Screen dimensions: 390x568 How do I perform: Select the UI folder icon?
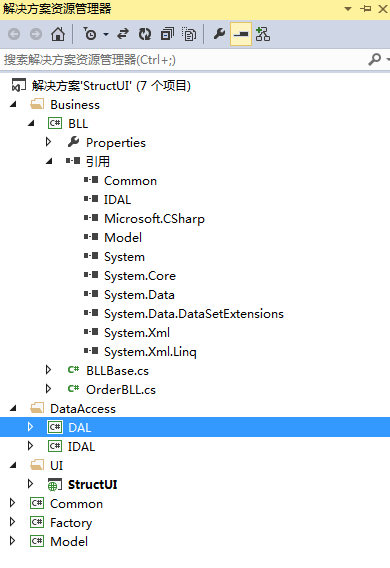point(37,465)
